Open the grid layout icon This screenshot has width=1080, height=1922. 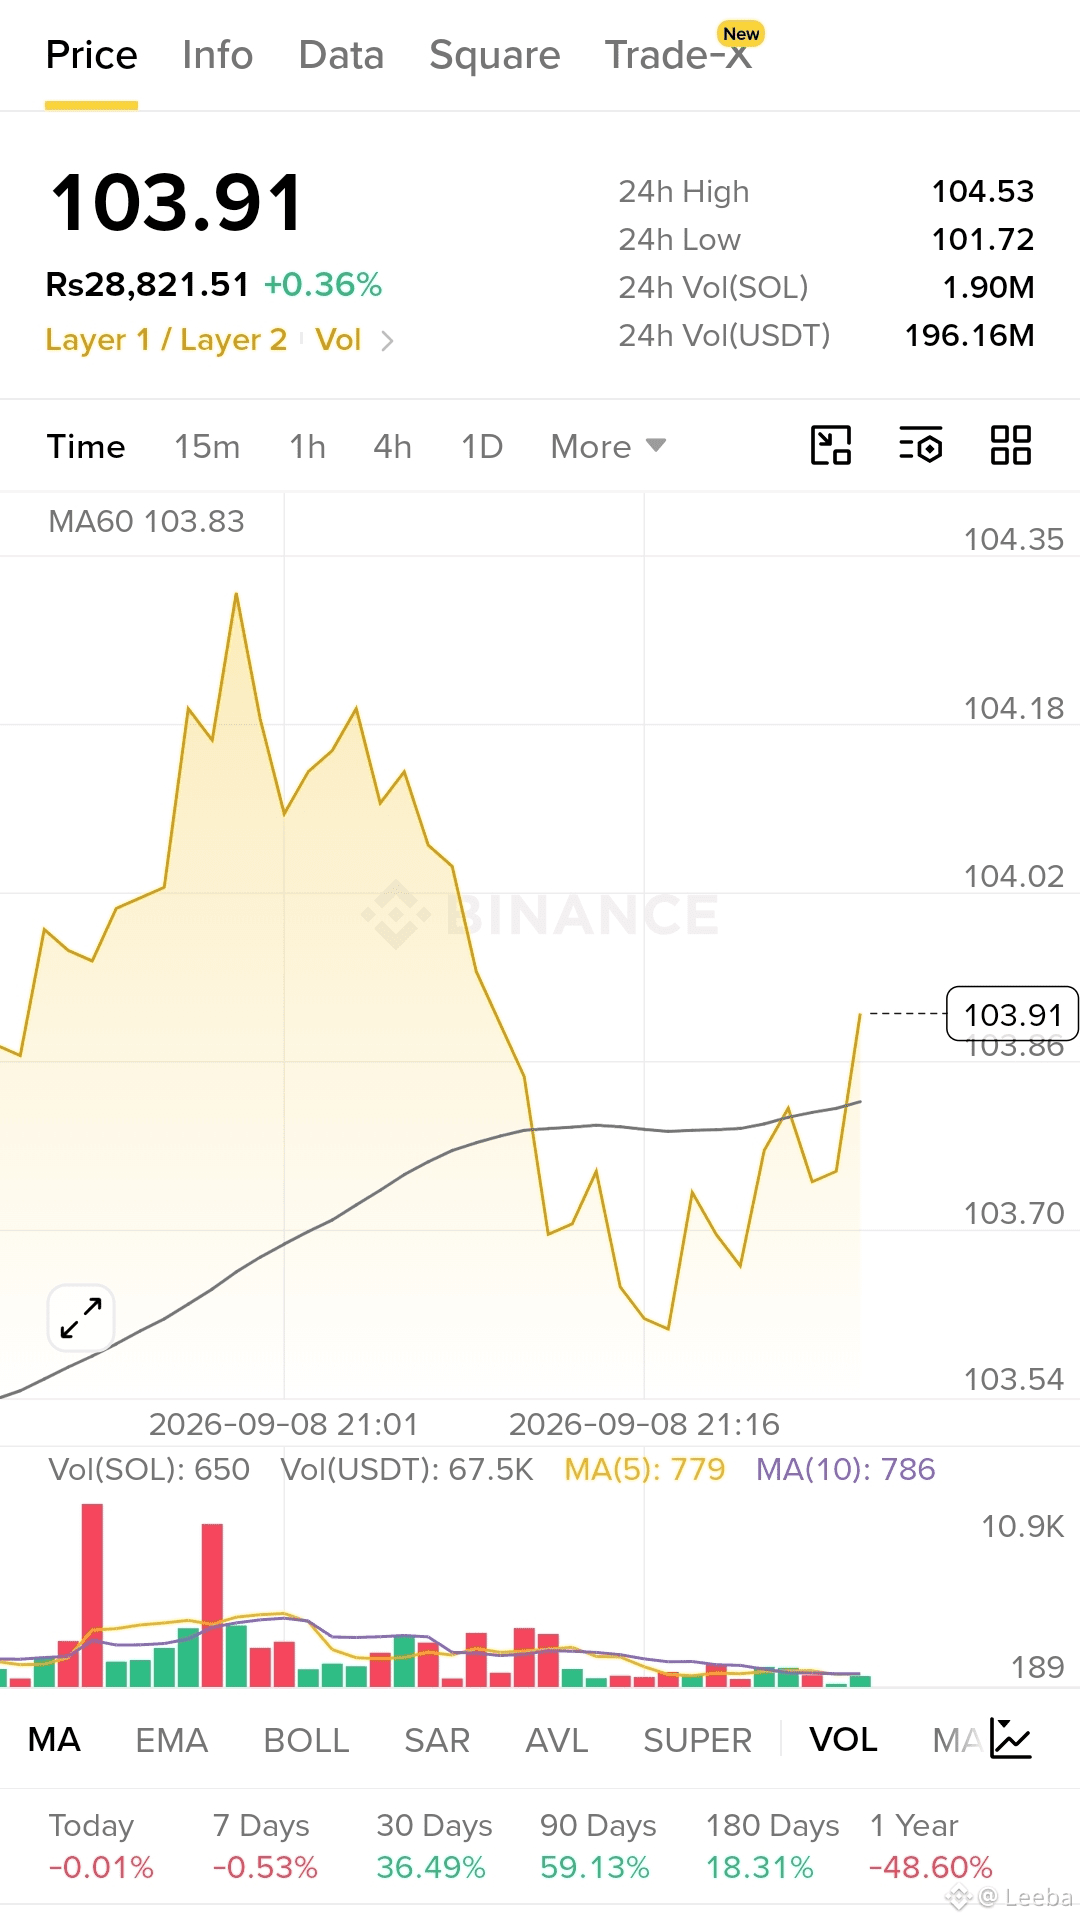click(1011, 446)
